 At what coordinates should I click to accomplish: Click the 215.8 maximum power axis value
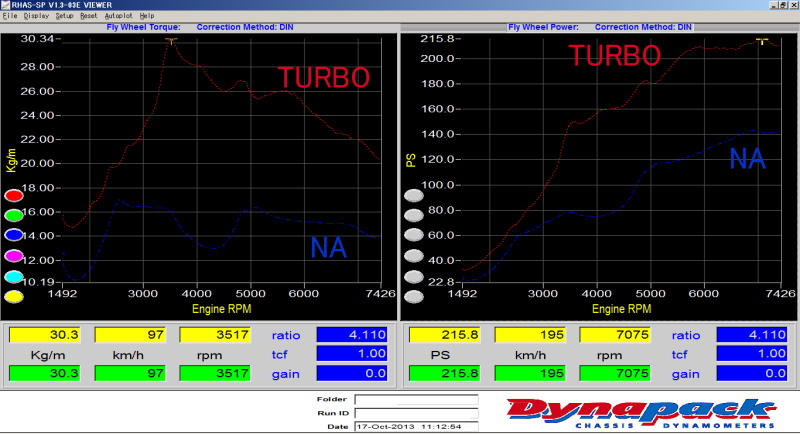(437, 39)
